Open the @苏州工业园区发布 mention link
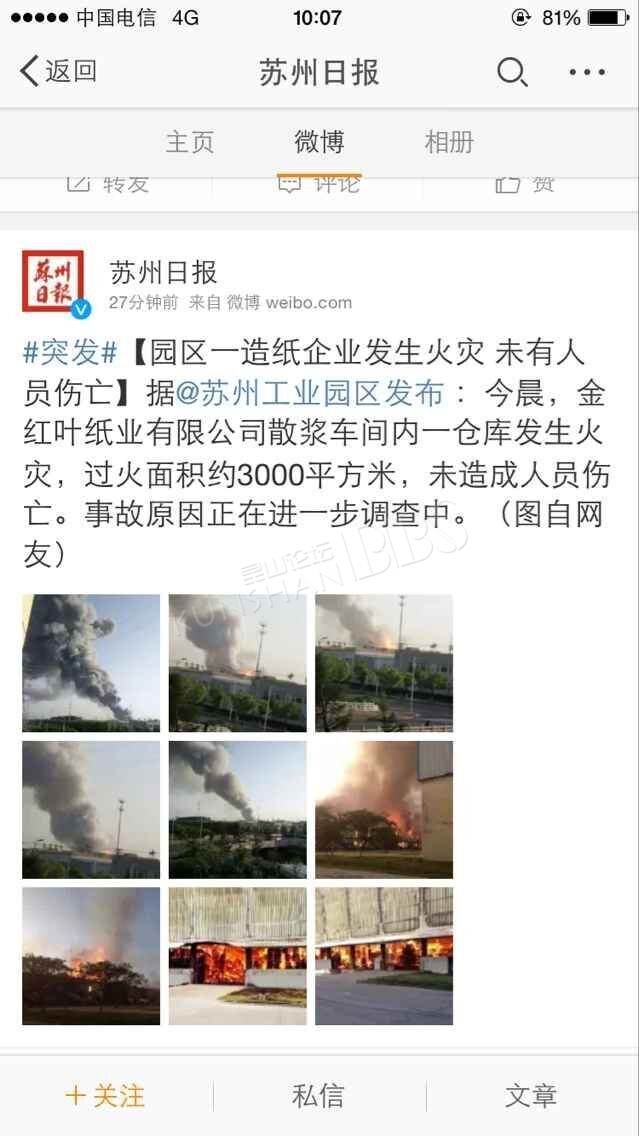 coord(309,393)
